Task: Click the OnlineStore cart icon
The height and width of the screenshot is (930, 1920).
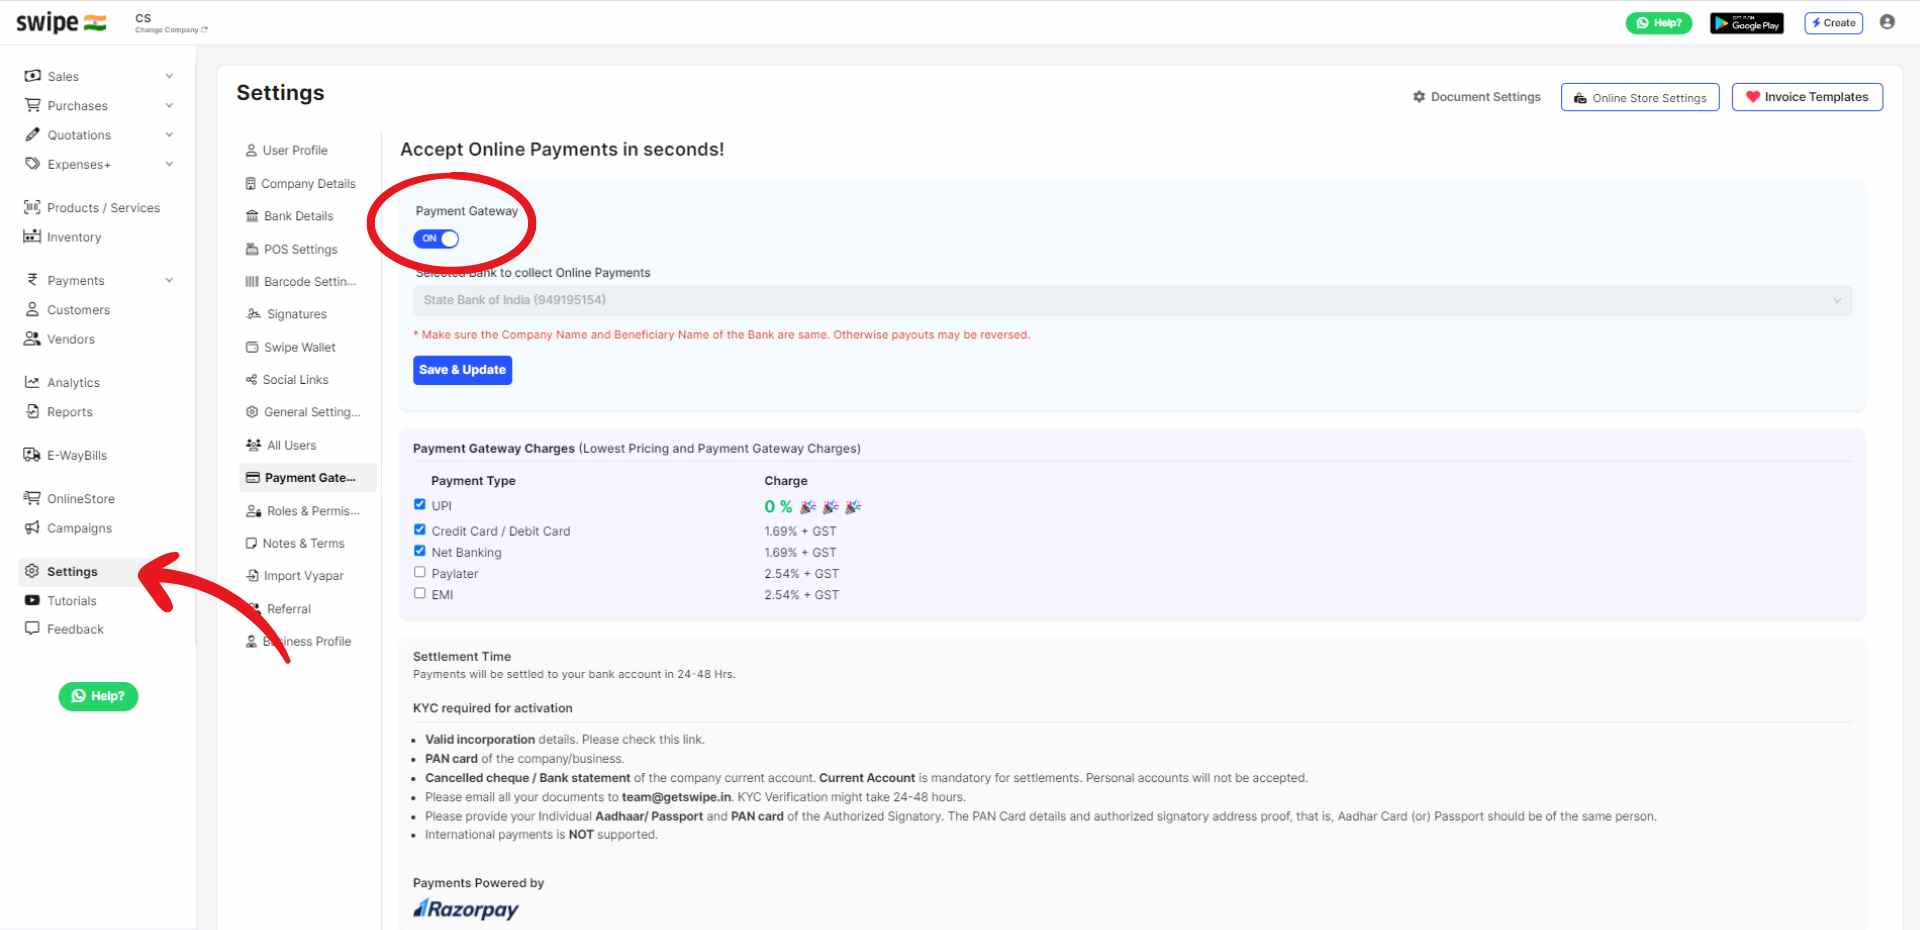Action: click(32, 498)
